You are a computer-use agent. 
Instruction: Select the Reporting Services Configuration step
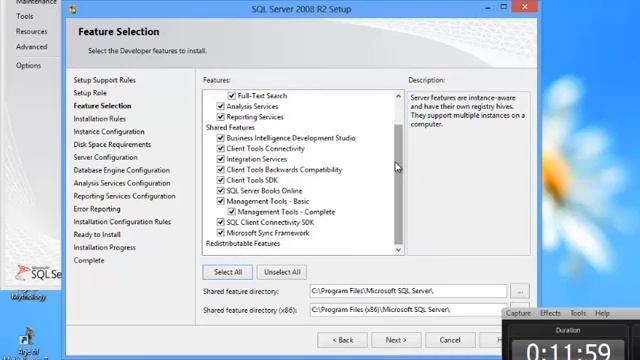(x=124, y=196)
